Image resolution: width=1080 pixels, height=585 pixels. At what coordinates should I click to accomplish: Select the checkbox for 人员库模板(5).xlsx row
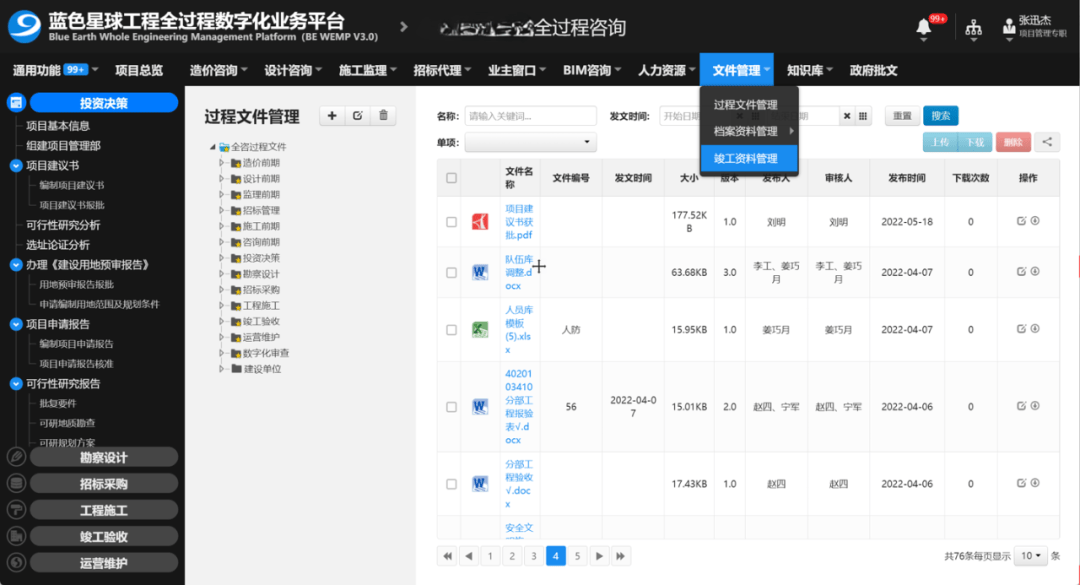(451, 329)
